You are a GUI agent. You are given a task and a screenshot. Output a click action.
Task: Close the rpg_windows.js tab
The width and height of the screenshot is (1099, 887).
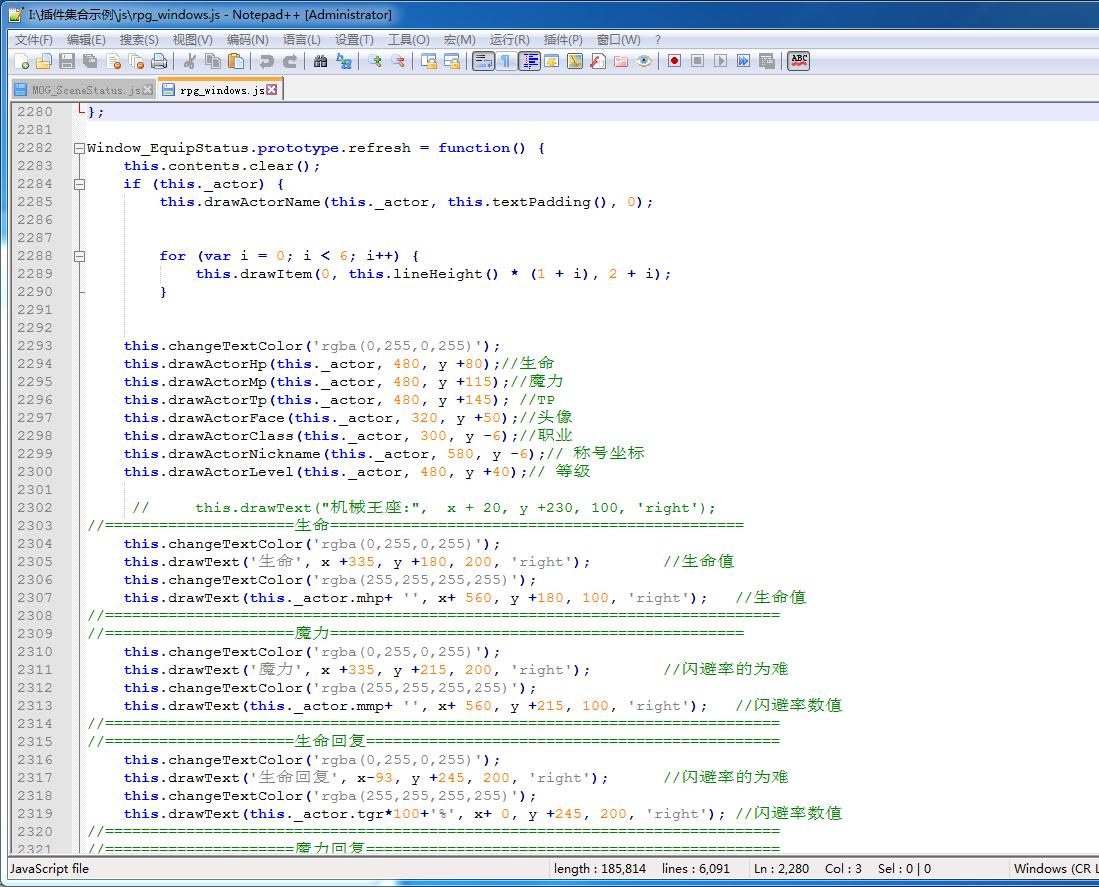pos(271,90)
